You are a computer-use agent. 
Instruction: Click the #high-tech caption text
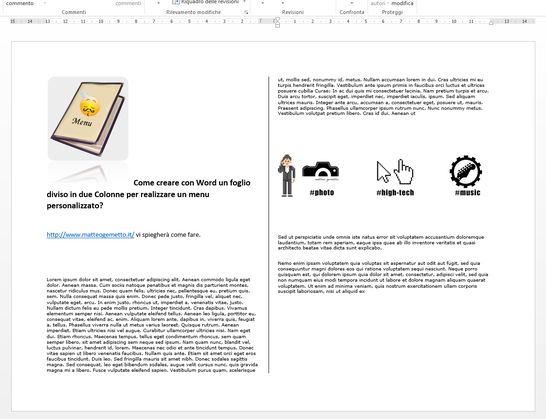tap(395, 193)
